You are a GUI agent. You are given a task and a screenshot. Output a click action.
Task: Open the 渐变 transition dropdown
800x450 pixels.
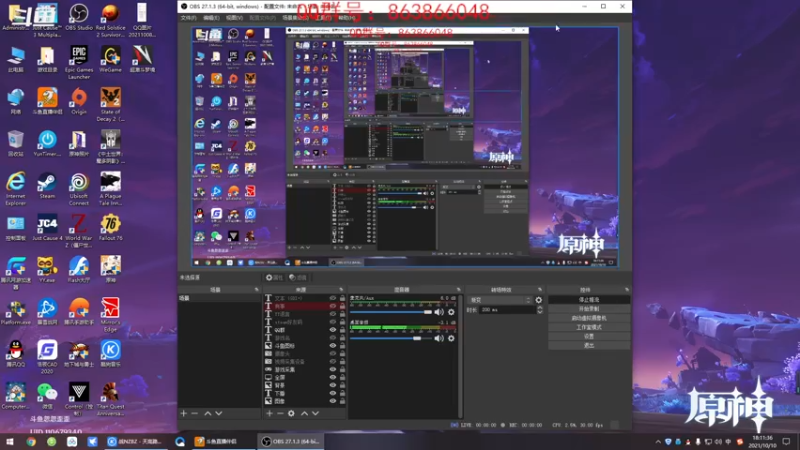click(500, 300)
